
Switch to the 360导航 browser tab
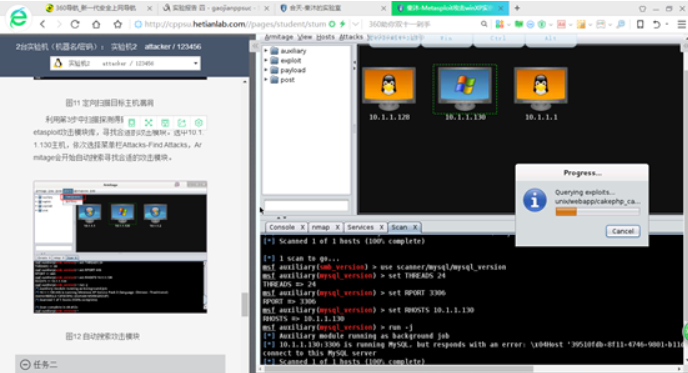pyautogui.click(x=96, y=8)
